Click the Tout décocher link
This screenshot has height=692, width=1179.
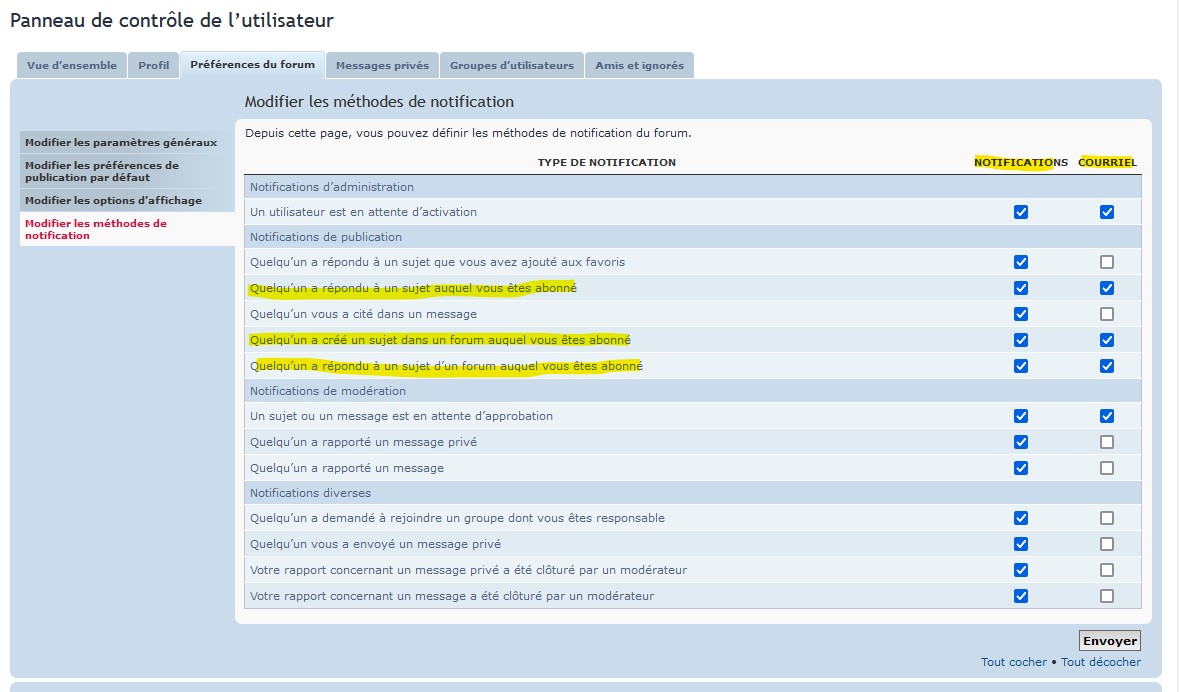pyautogui.click(x=1101, y=662)
